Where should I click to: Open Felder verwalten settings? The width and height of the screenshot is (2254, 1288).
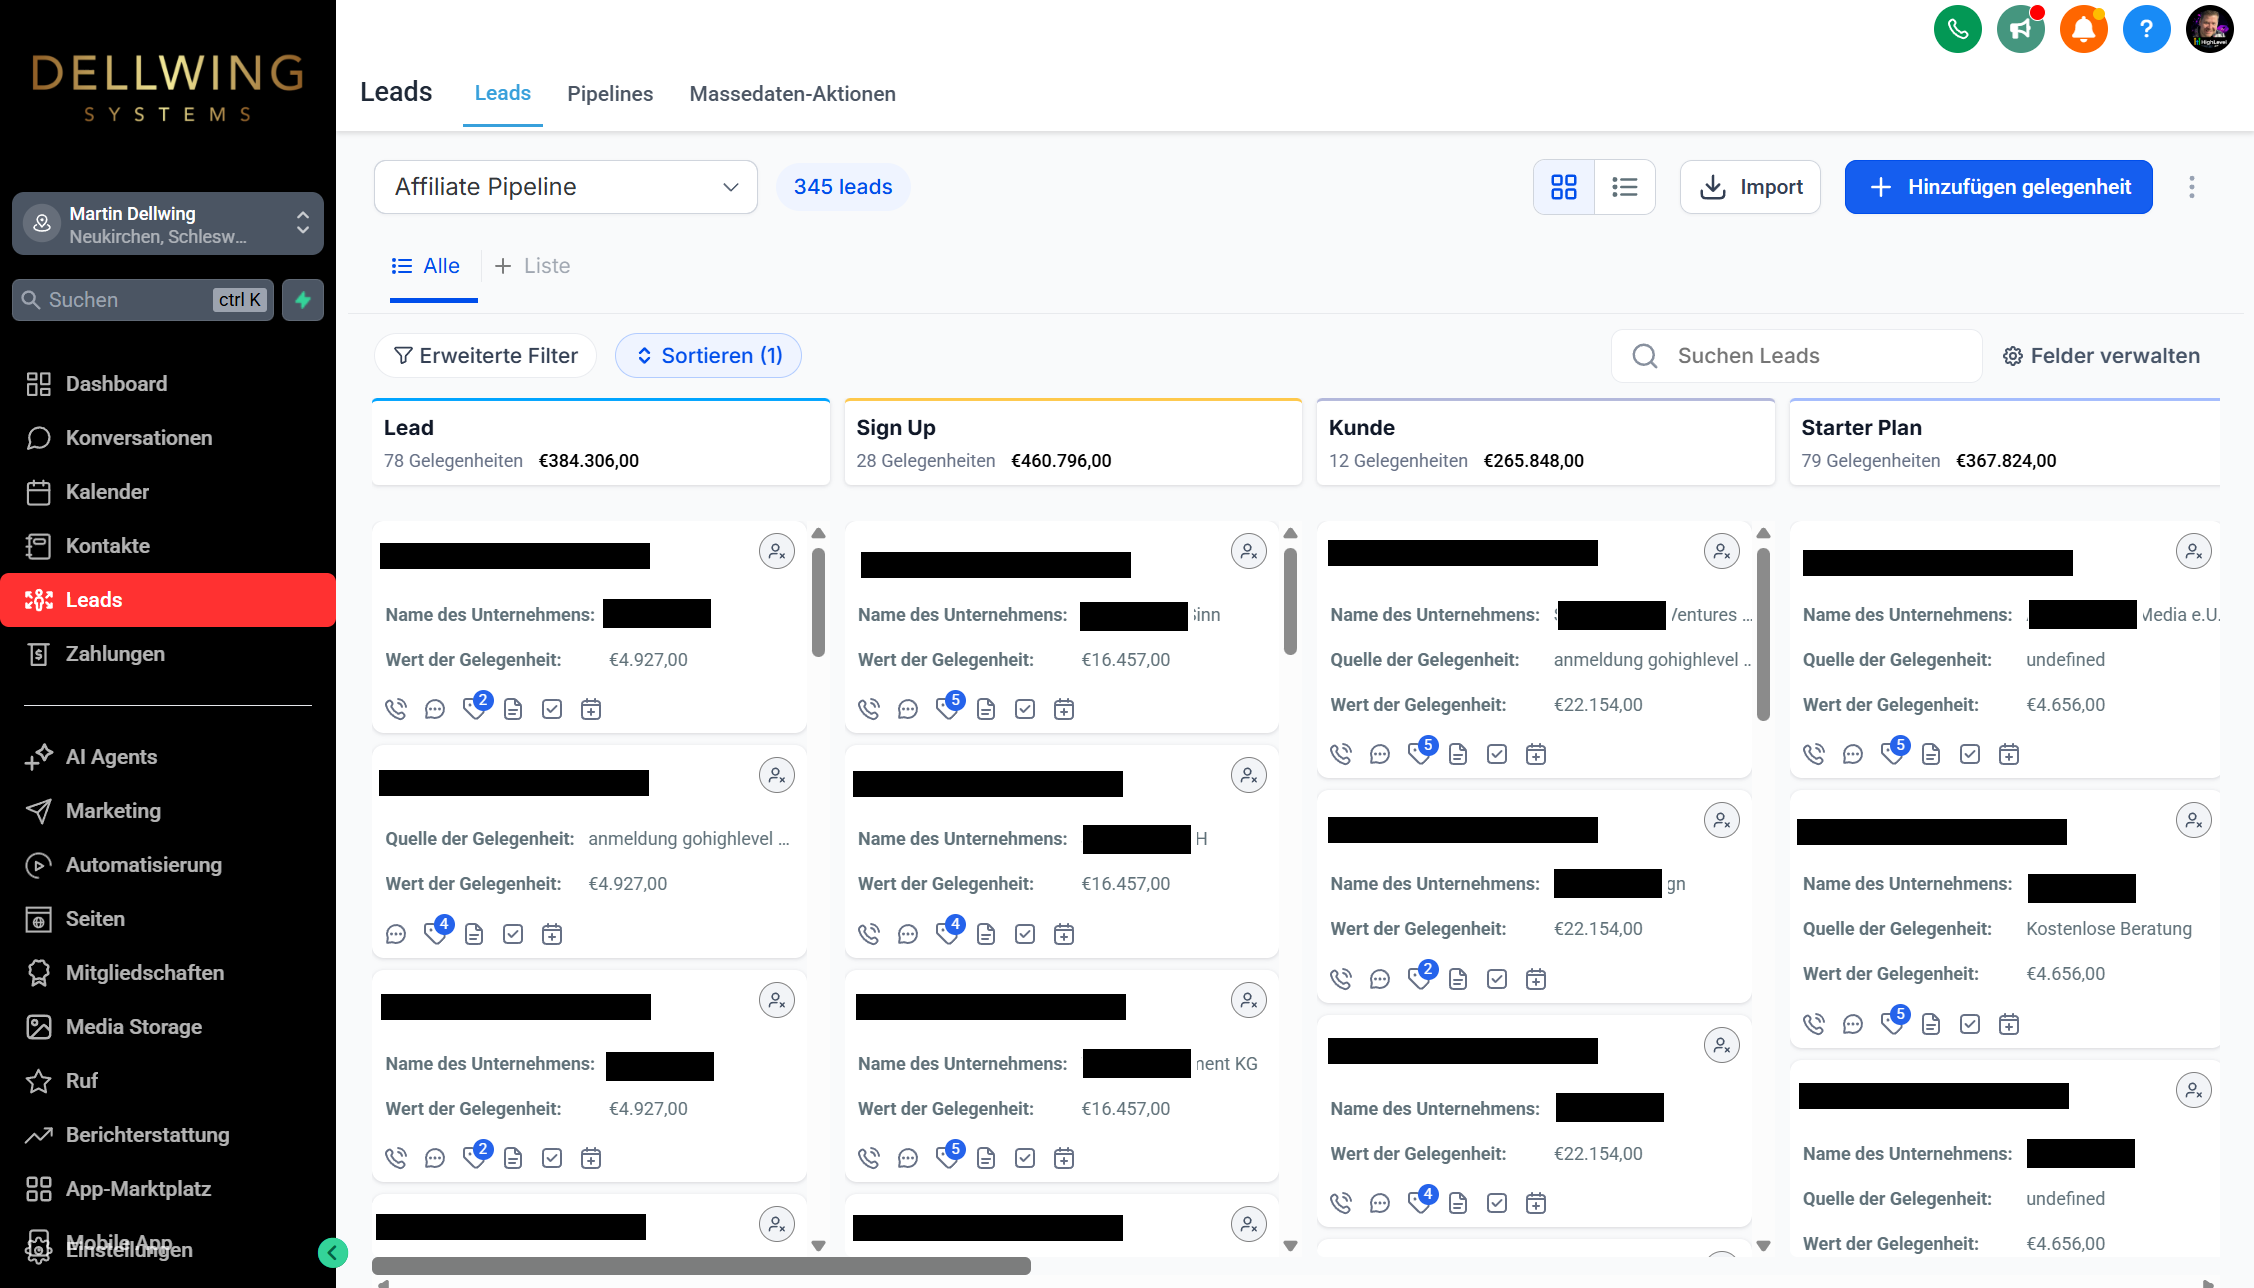[2101, 356]
